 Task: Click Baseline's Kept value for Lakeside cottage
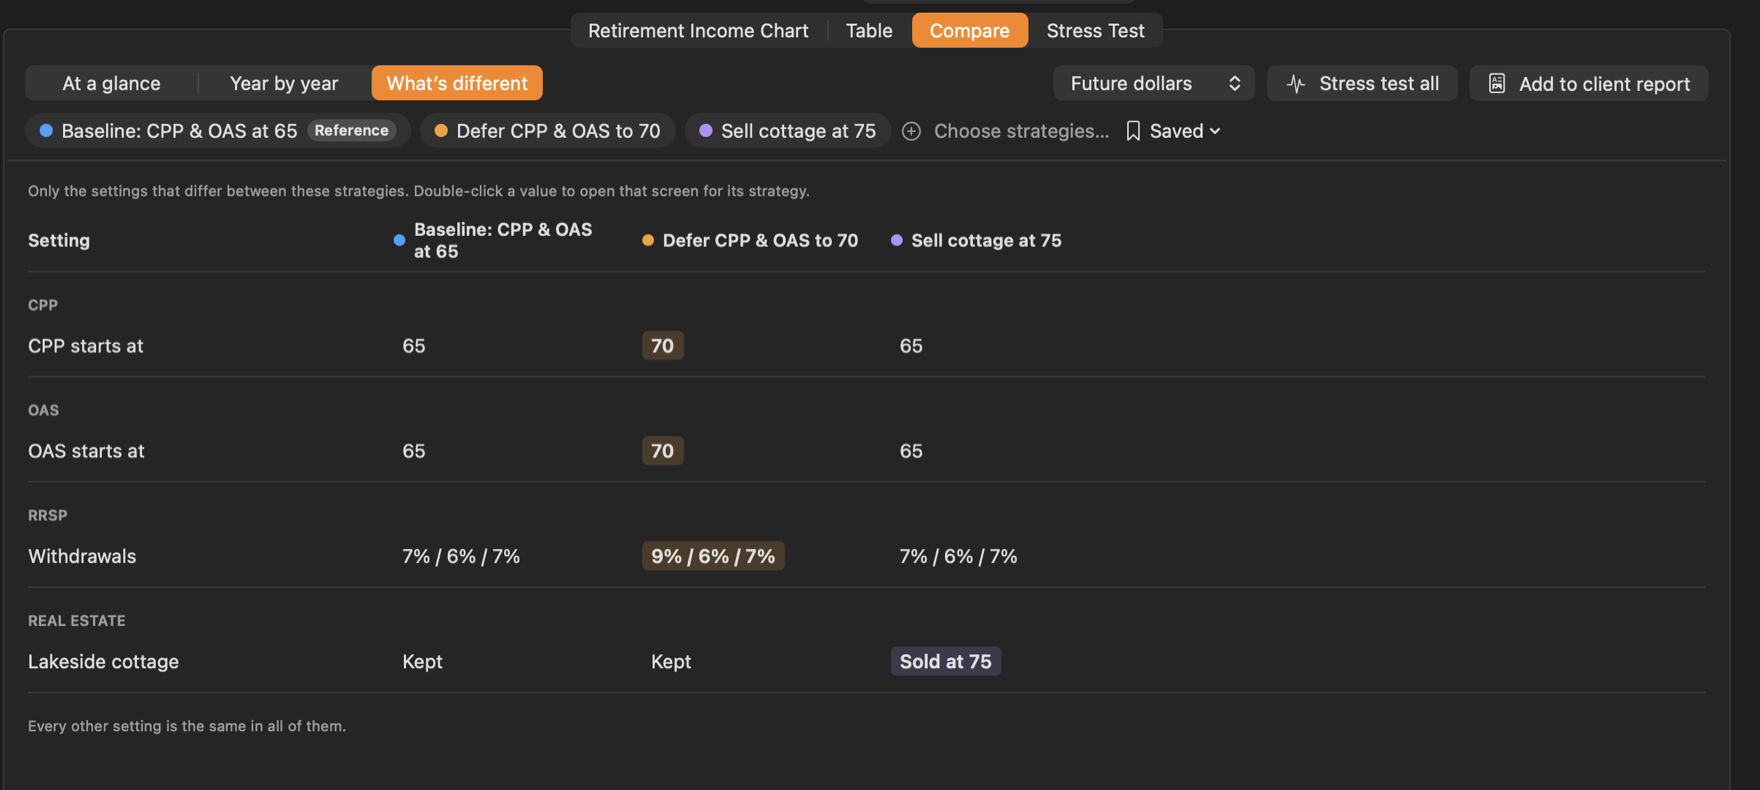click(x=422, y=662)
